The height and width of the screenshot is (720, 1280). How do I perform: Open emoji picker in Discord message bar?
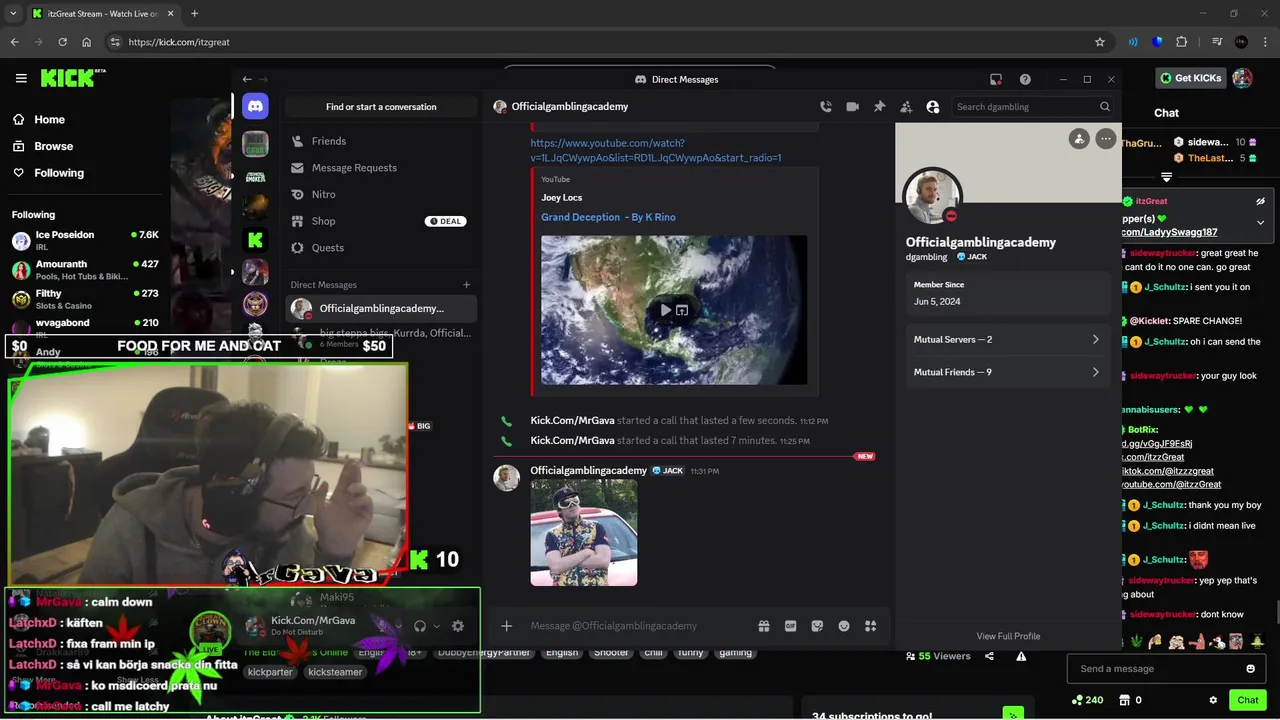pos(844,626)
